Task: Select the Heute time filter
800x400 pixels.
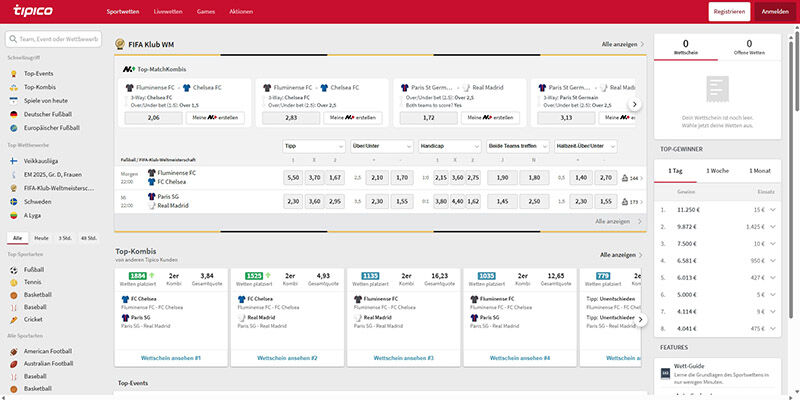Action: [41, 238]
